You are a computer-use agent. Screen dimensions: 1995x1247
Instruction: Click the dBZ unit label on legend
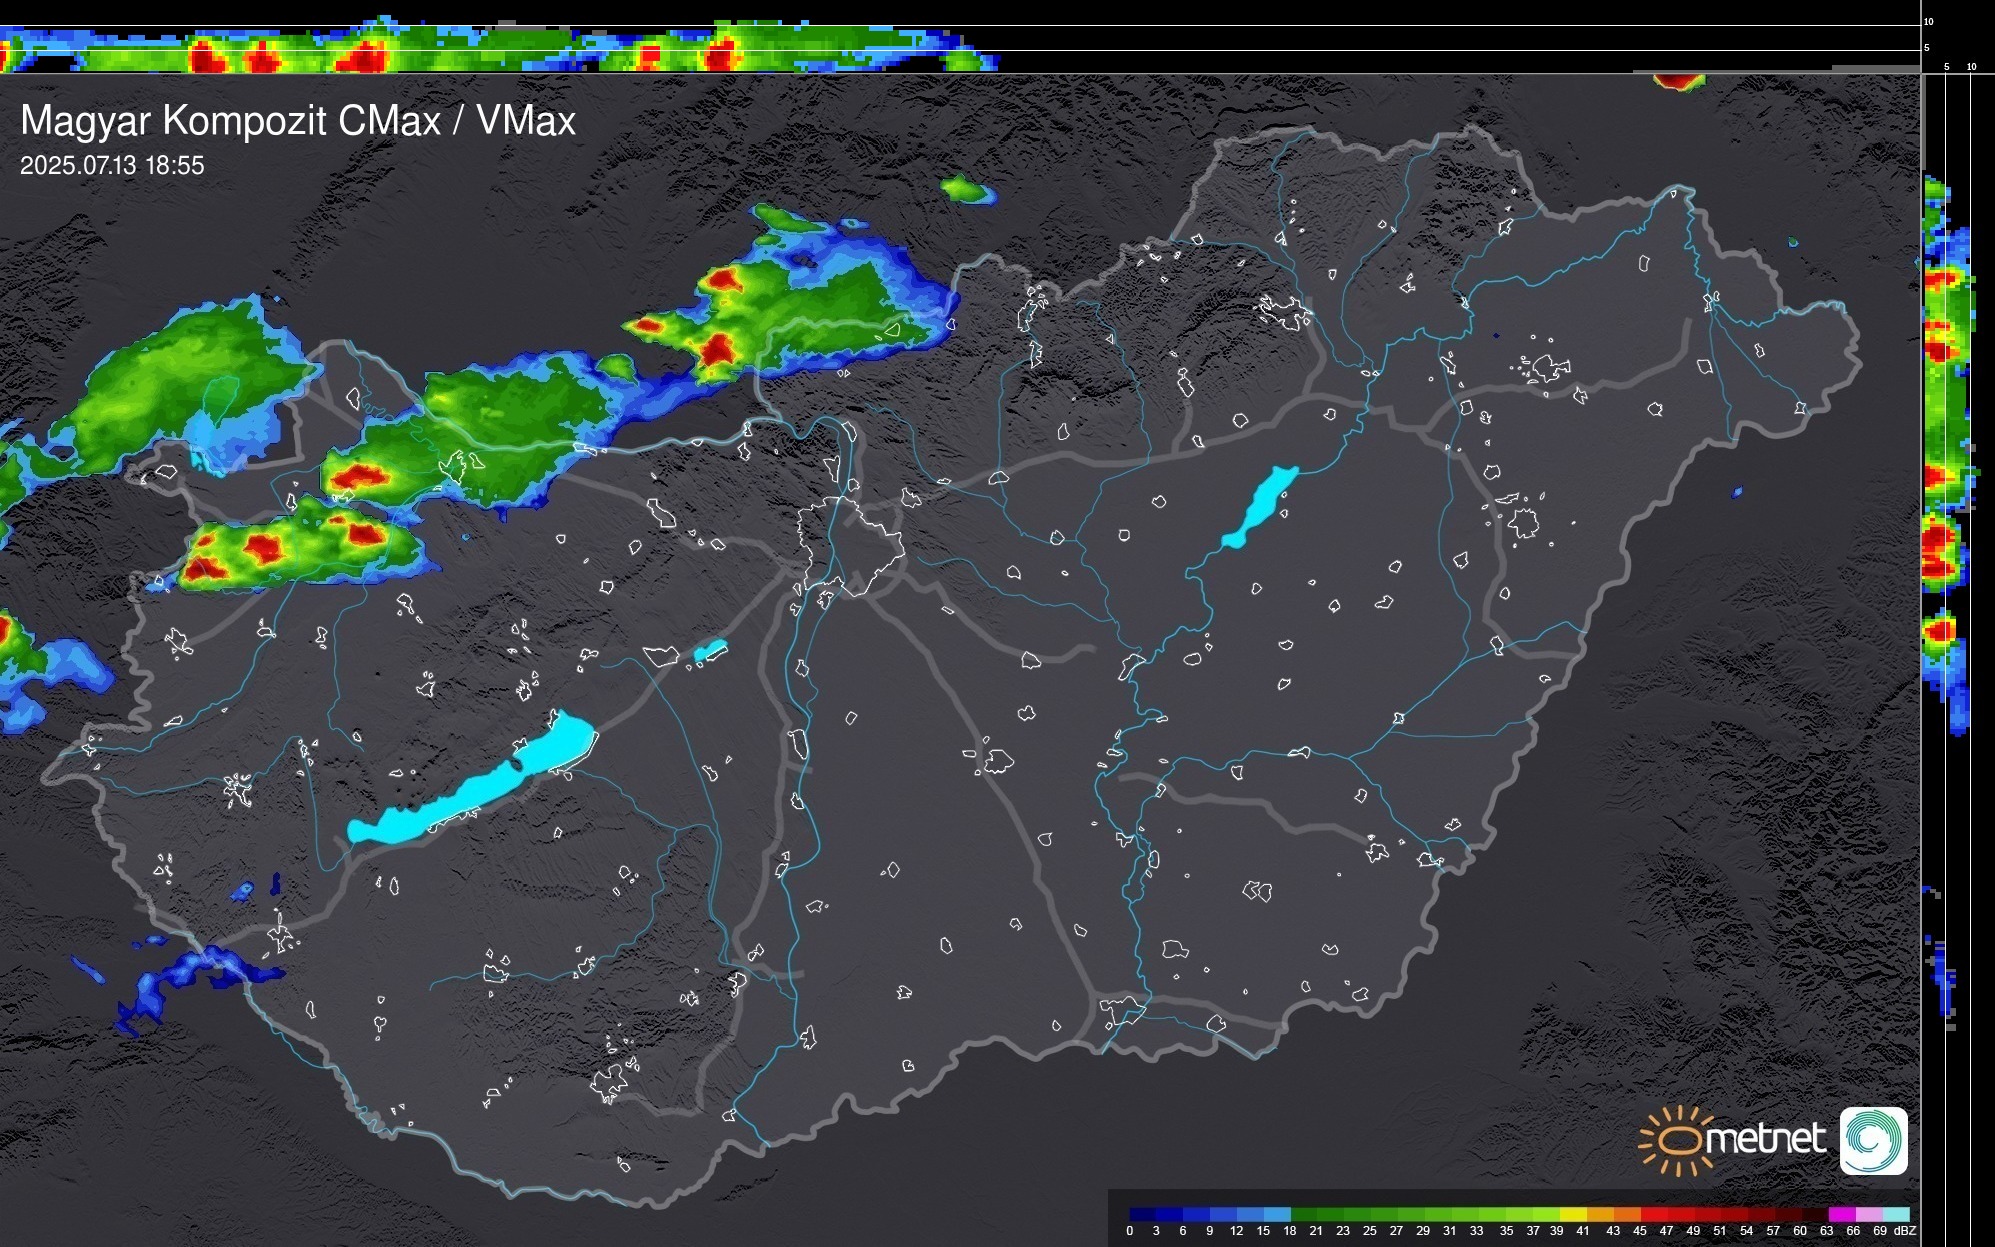click(x=1904, y=1231)
